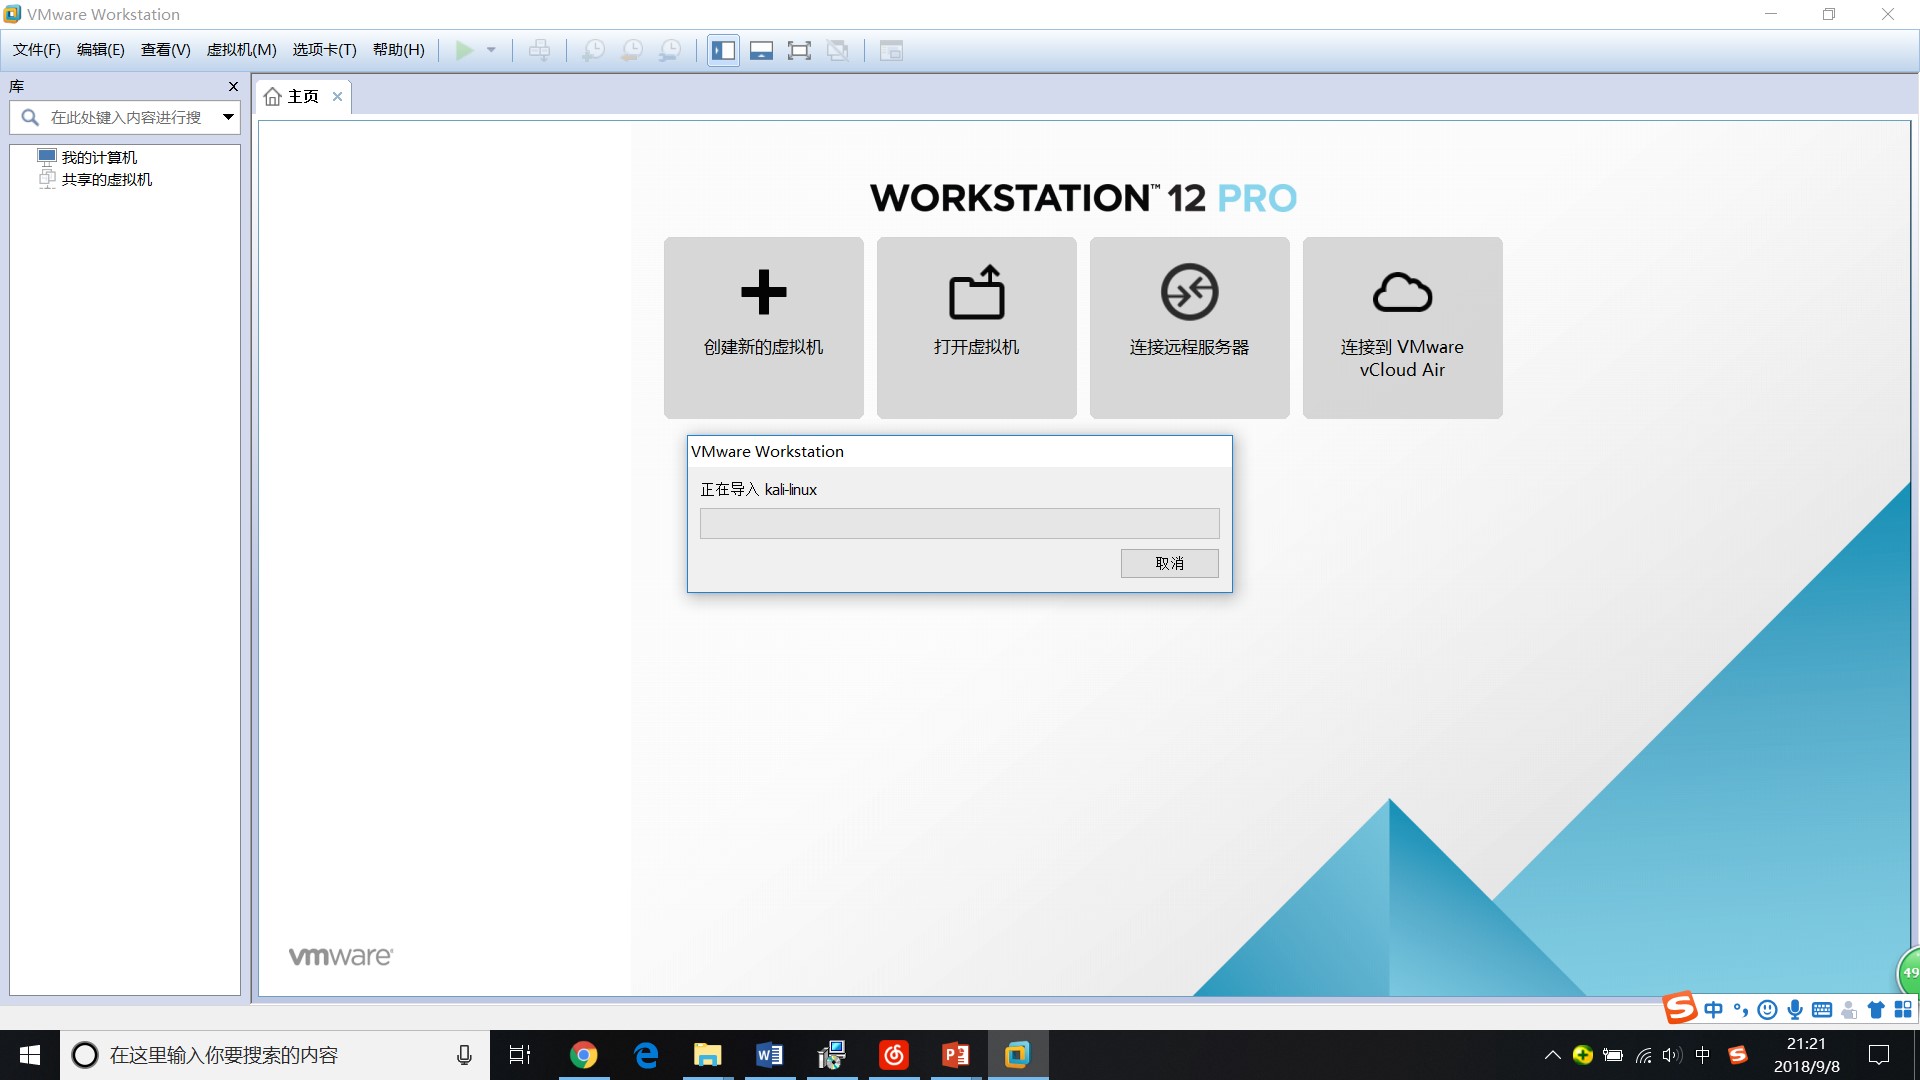Click connect to remote server icon

point(1189,292)
